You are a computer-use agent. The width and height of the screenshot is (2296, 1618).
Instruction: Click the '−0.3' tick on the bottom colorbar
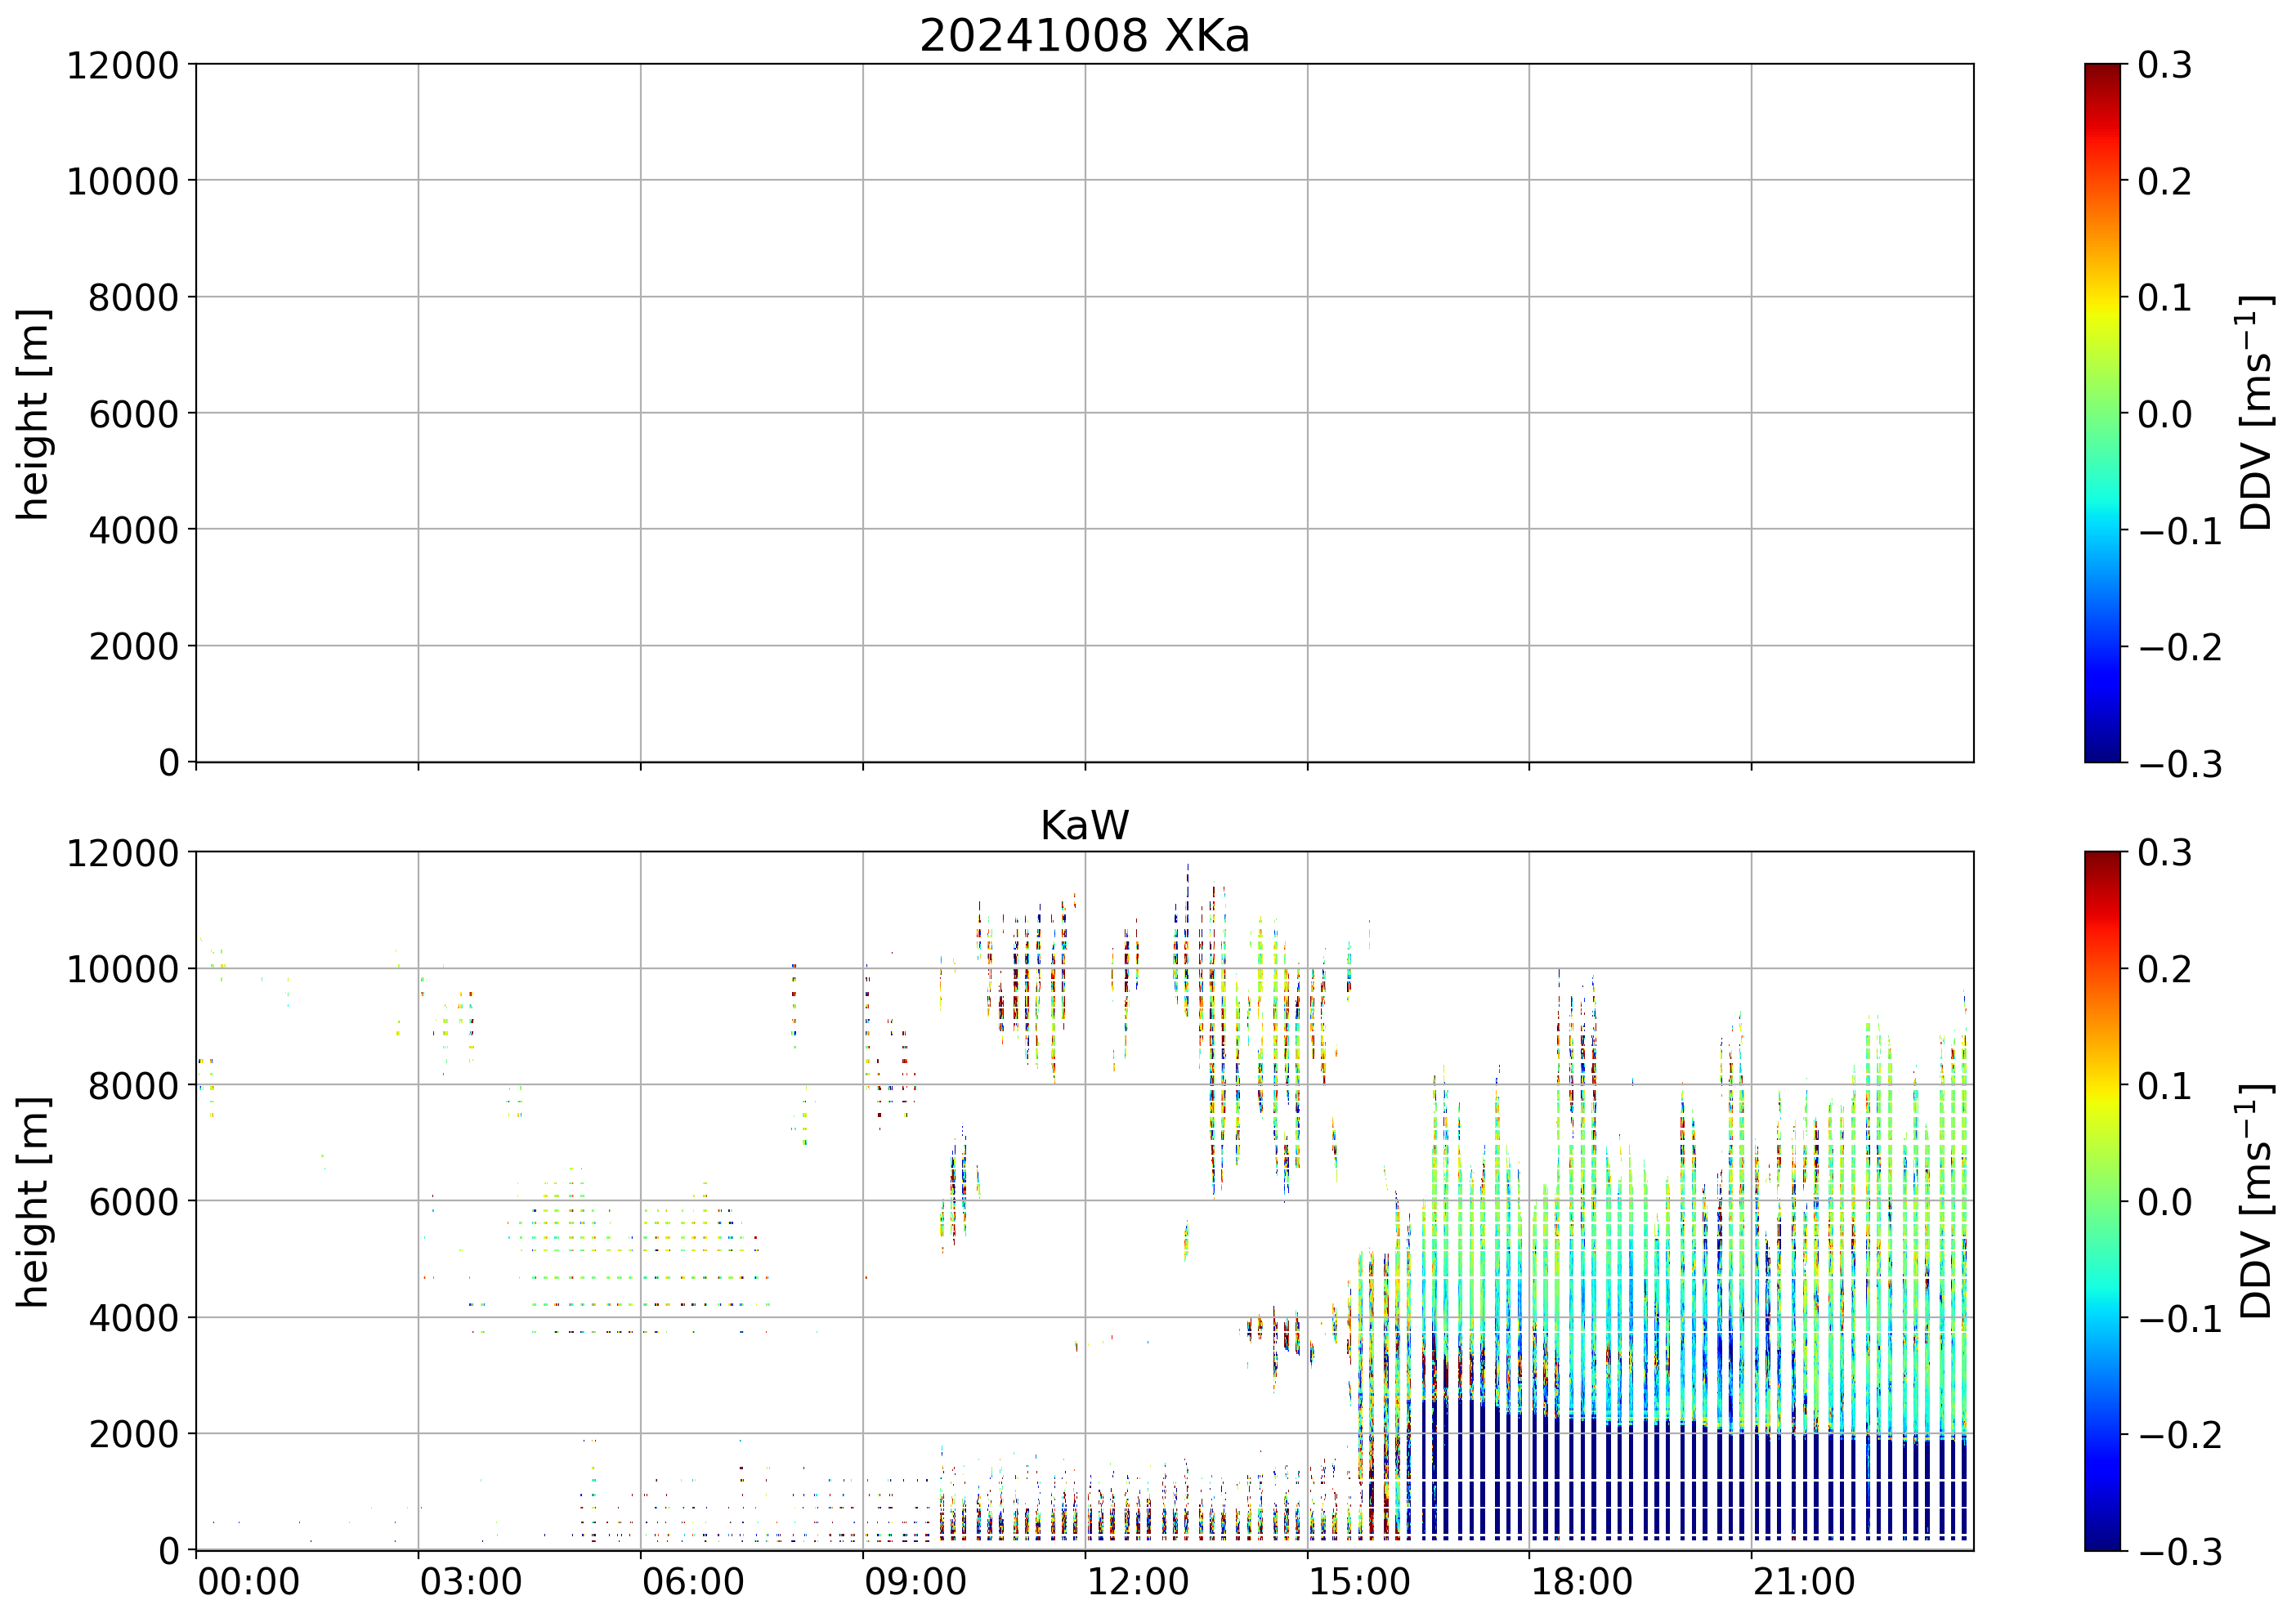tap(2179, 1552)
